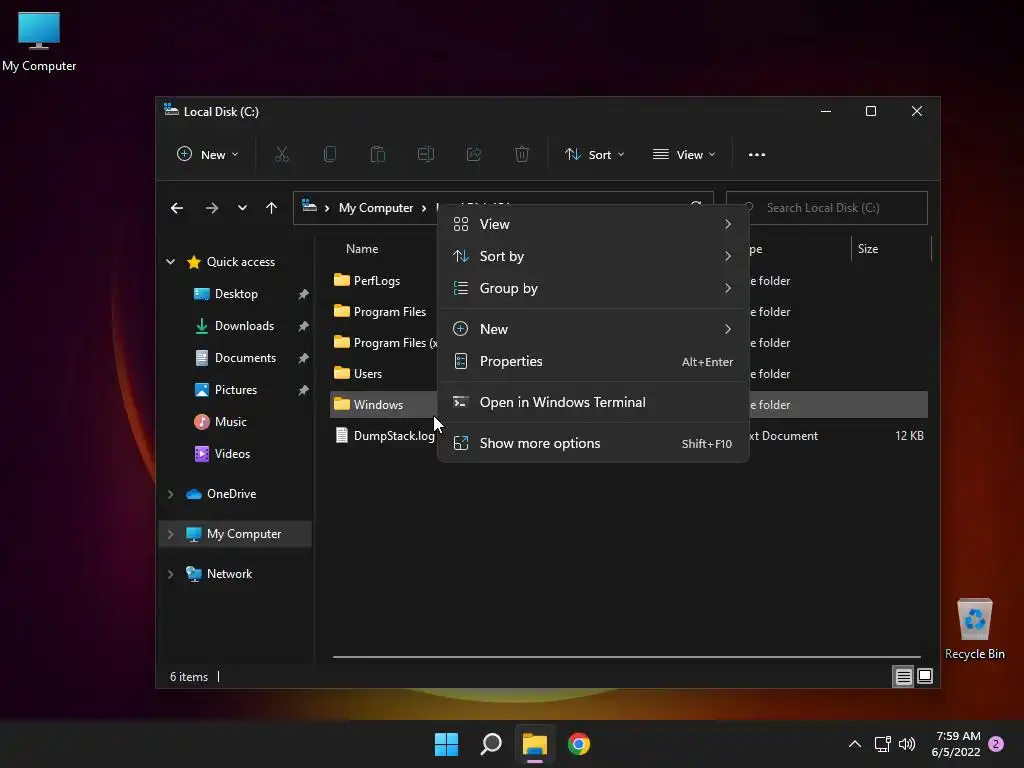Open Sort by submenu in context menu
Image resolution: width=1024 pixels, height=768 pixels.
click(593, 256)
